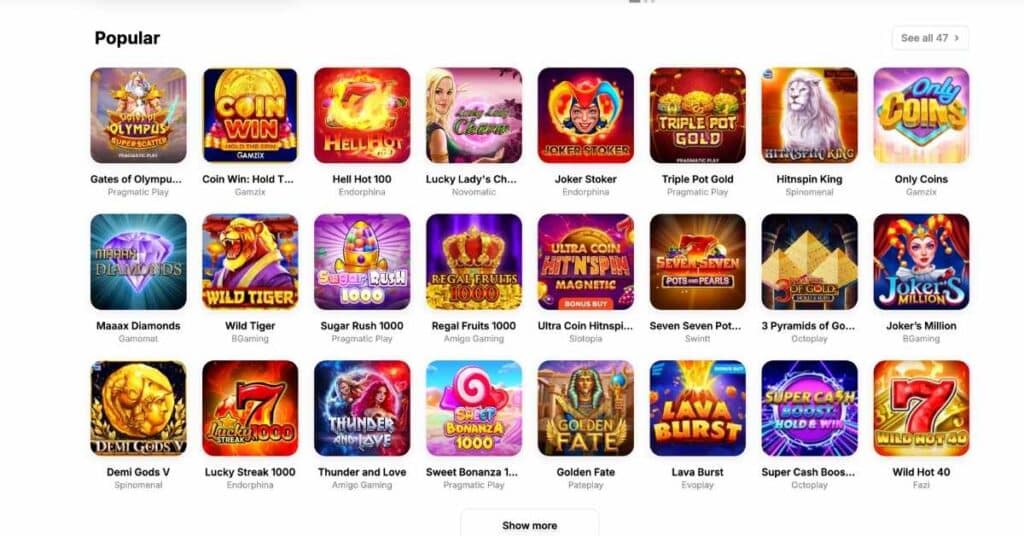Launch the Wild Tiger game icon
Image resolution: width=1024 pixels, height=536 pixels.
[x=250, y=262]
